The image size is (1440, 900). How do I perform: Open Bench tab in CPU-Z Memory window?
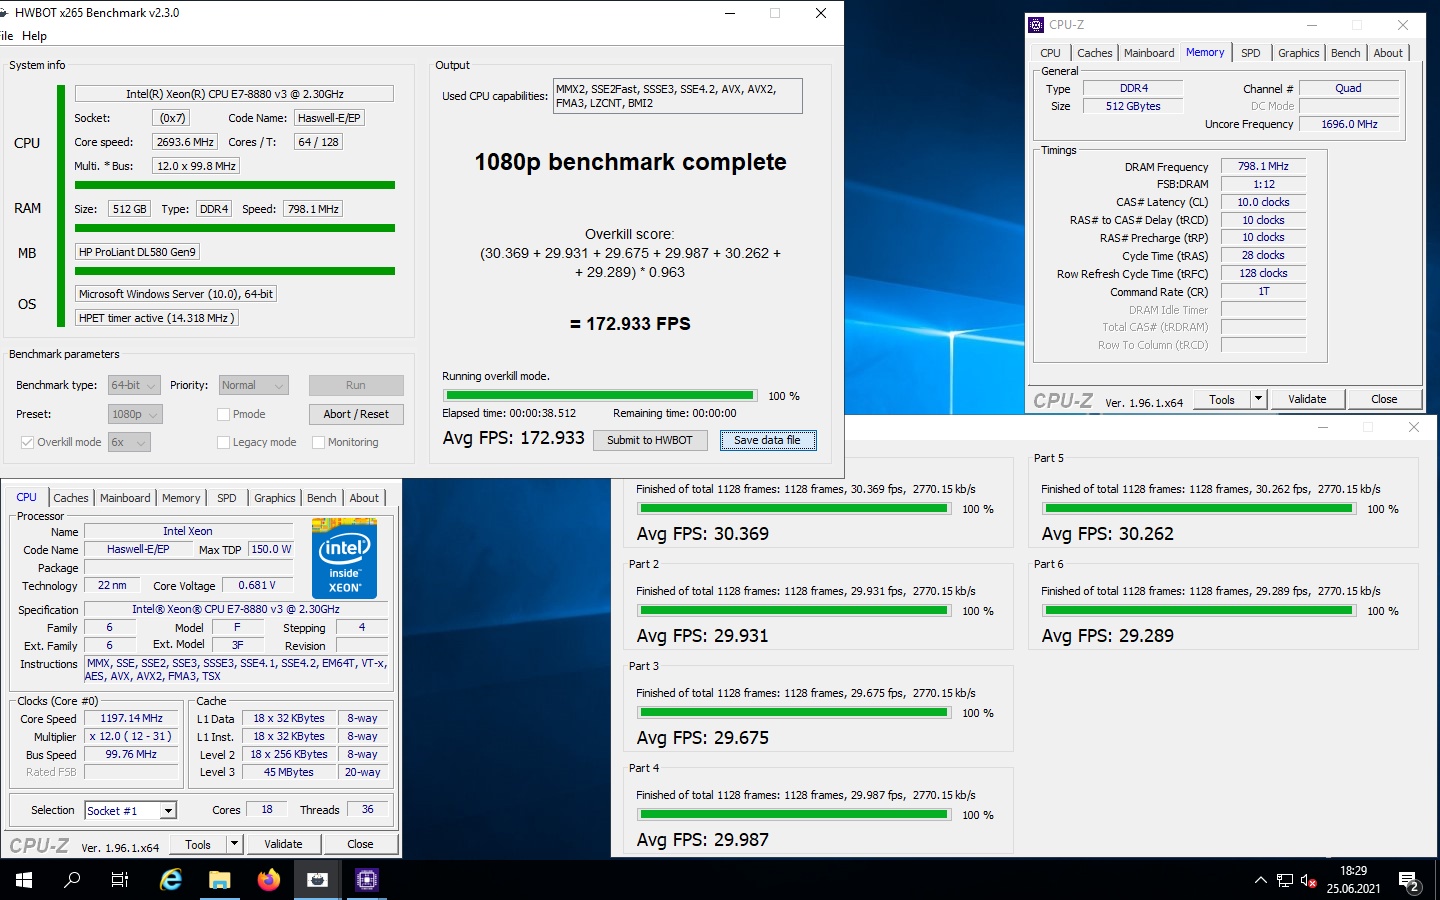tap(1346, 53)
